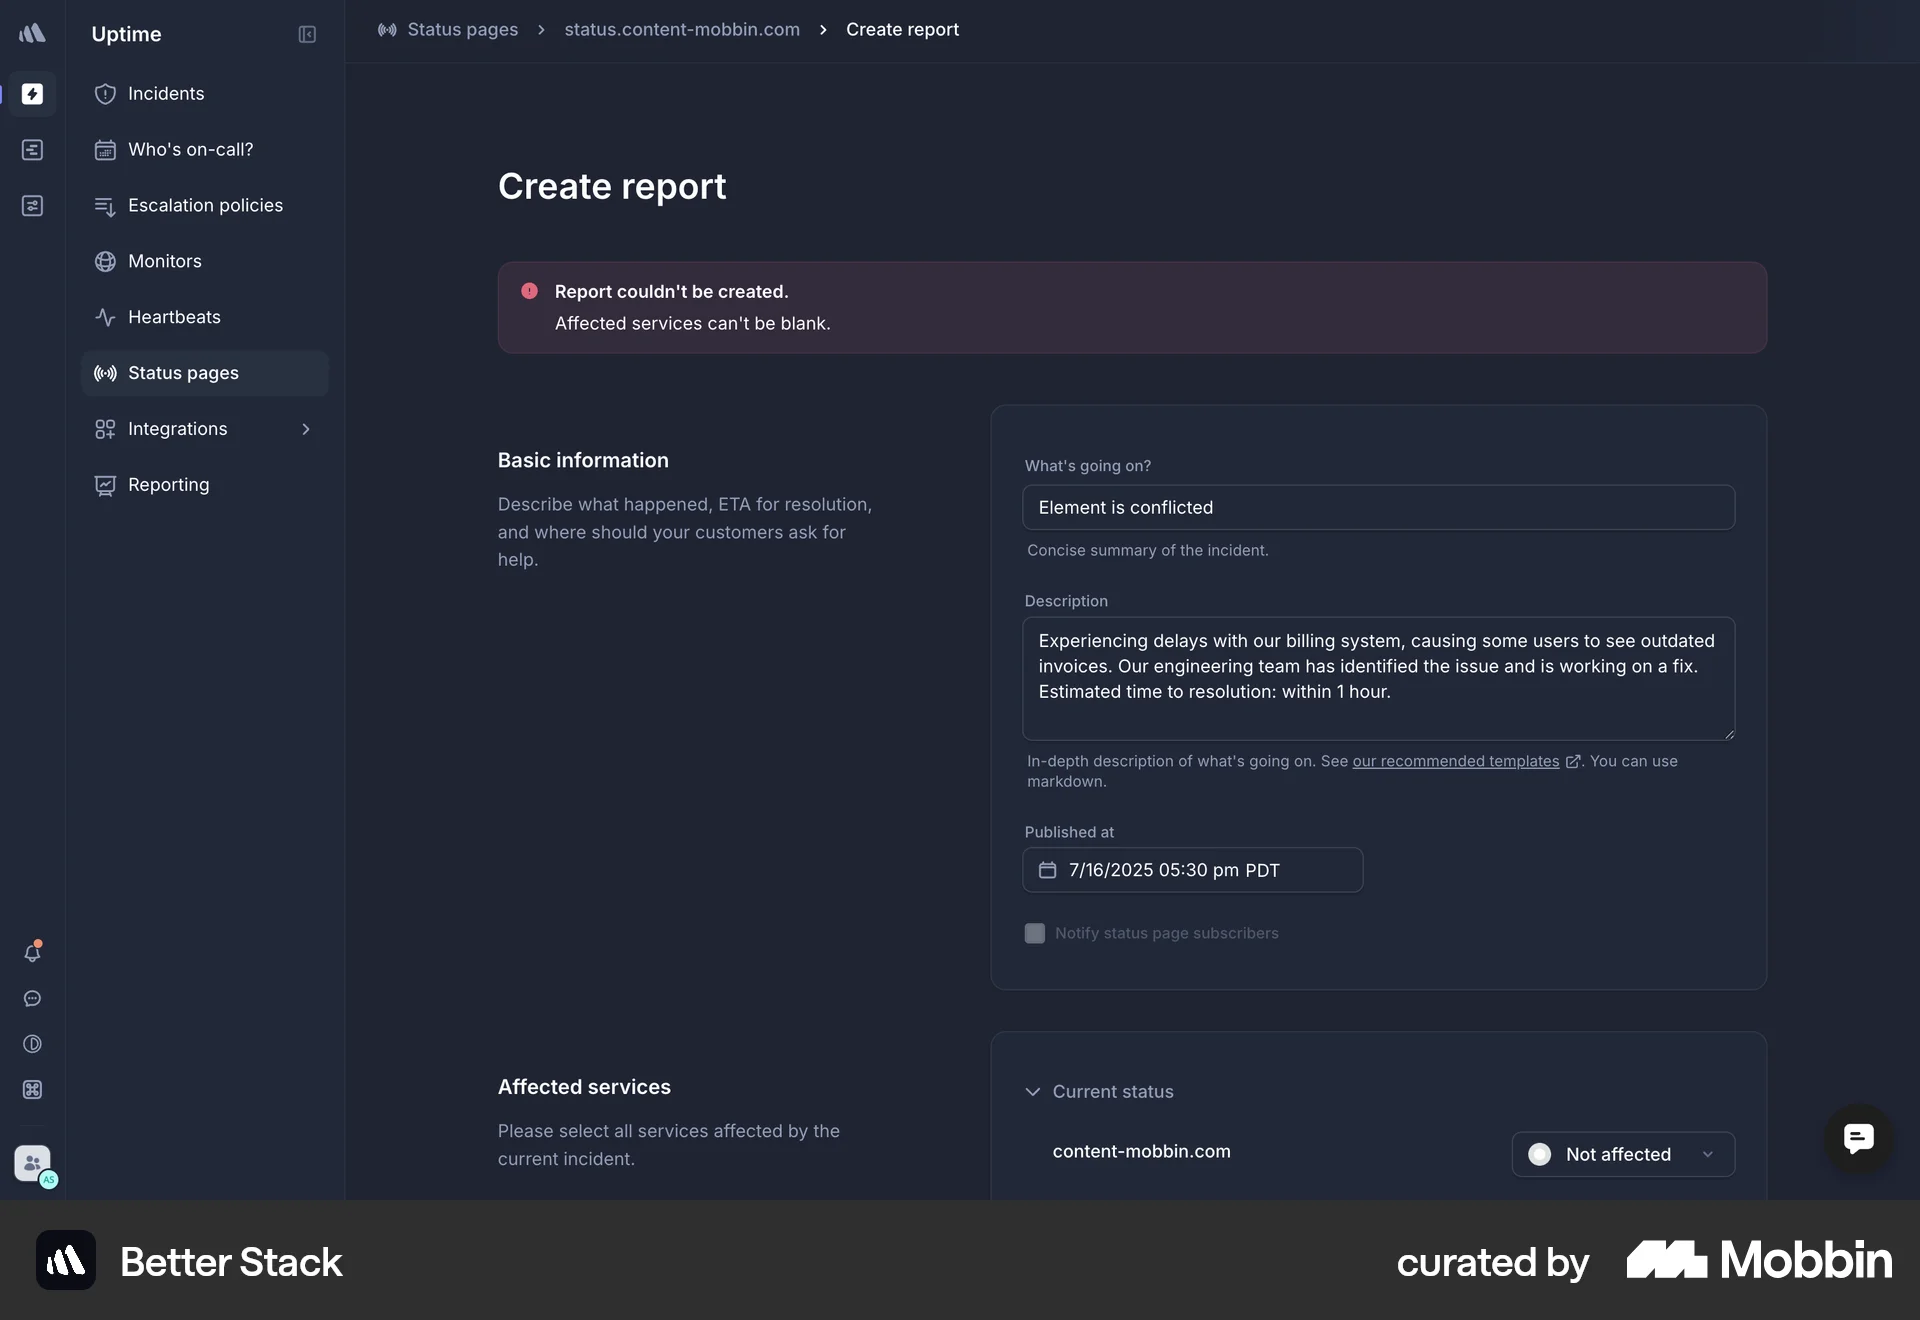
Task: Click the Not affected status radio indicator
Action: click(x=1539, y=1153)
